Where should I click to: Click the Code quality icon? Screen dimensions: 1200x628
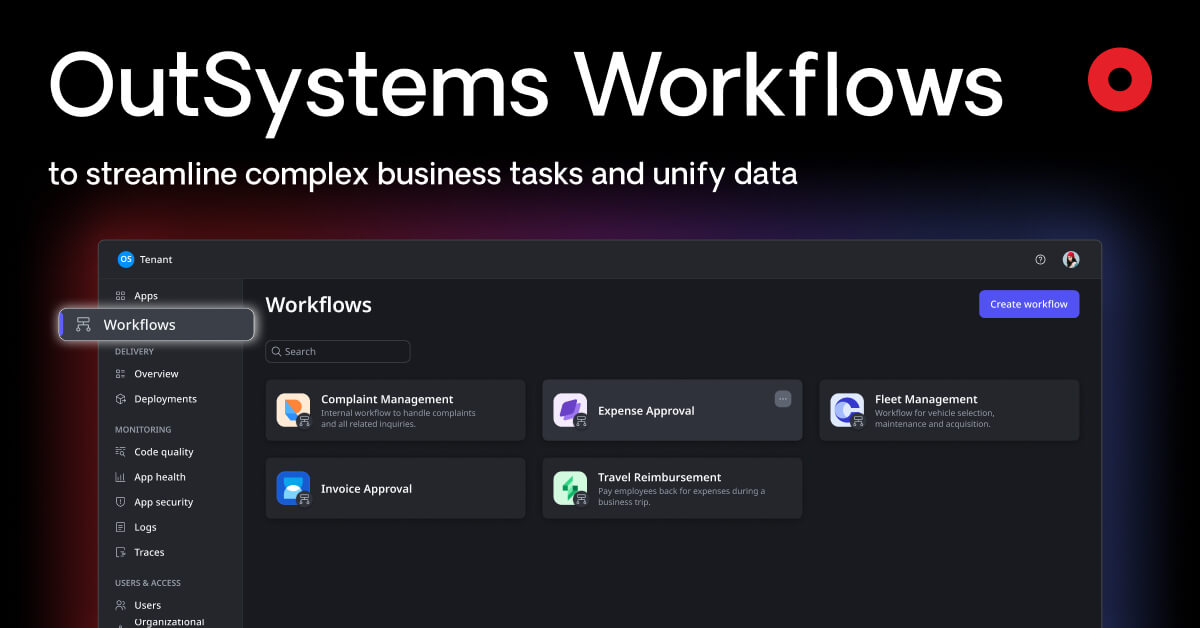coord(120,452)
